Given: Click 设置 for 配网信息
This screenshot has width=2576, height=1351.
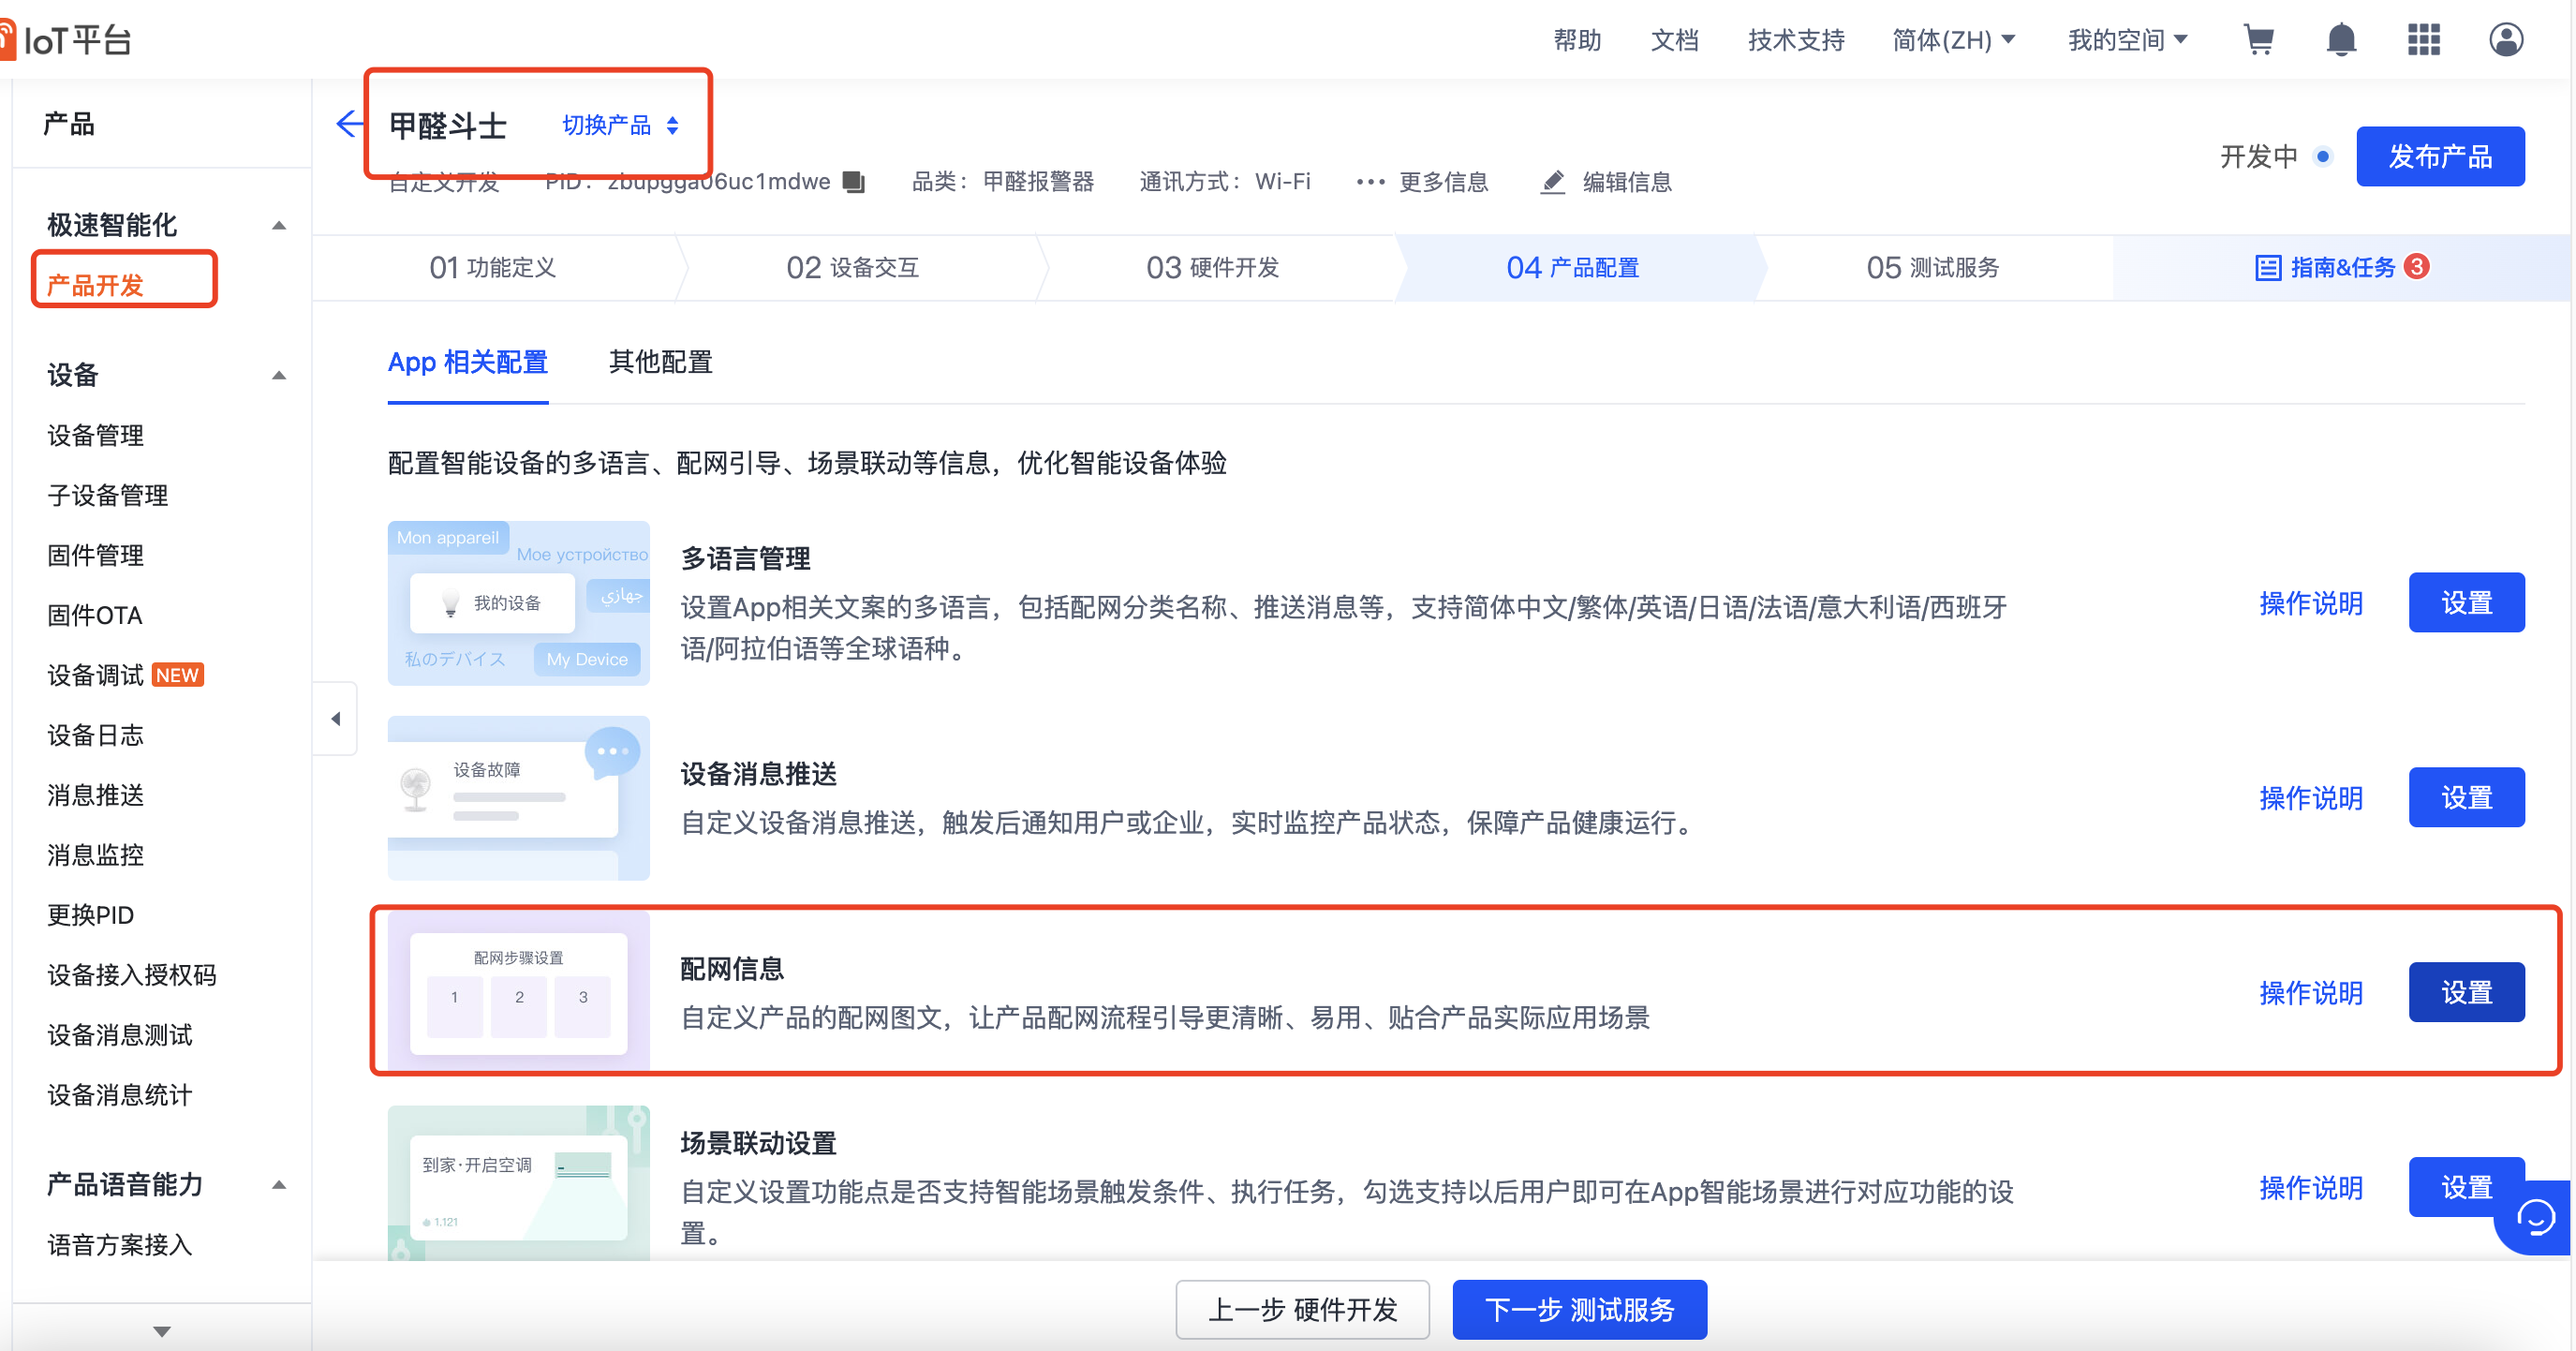Looking at the screenshot, I should click(x=2466, y=993).
